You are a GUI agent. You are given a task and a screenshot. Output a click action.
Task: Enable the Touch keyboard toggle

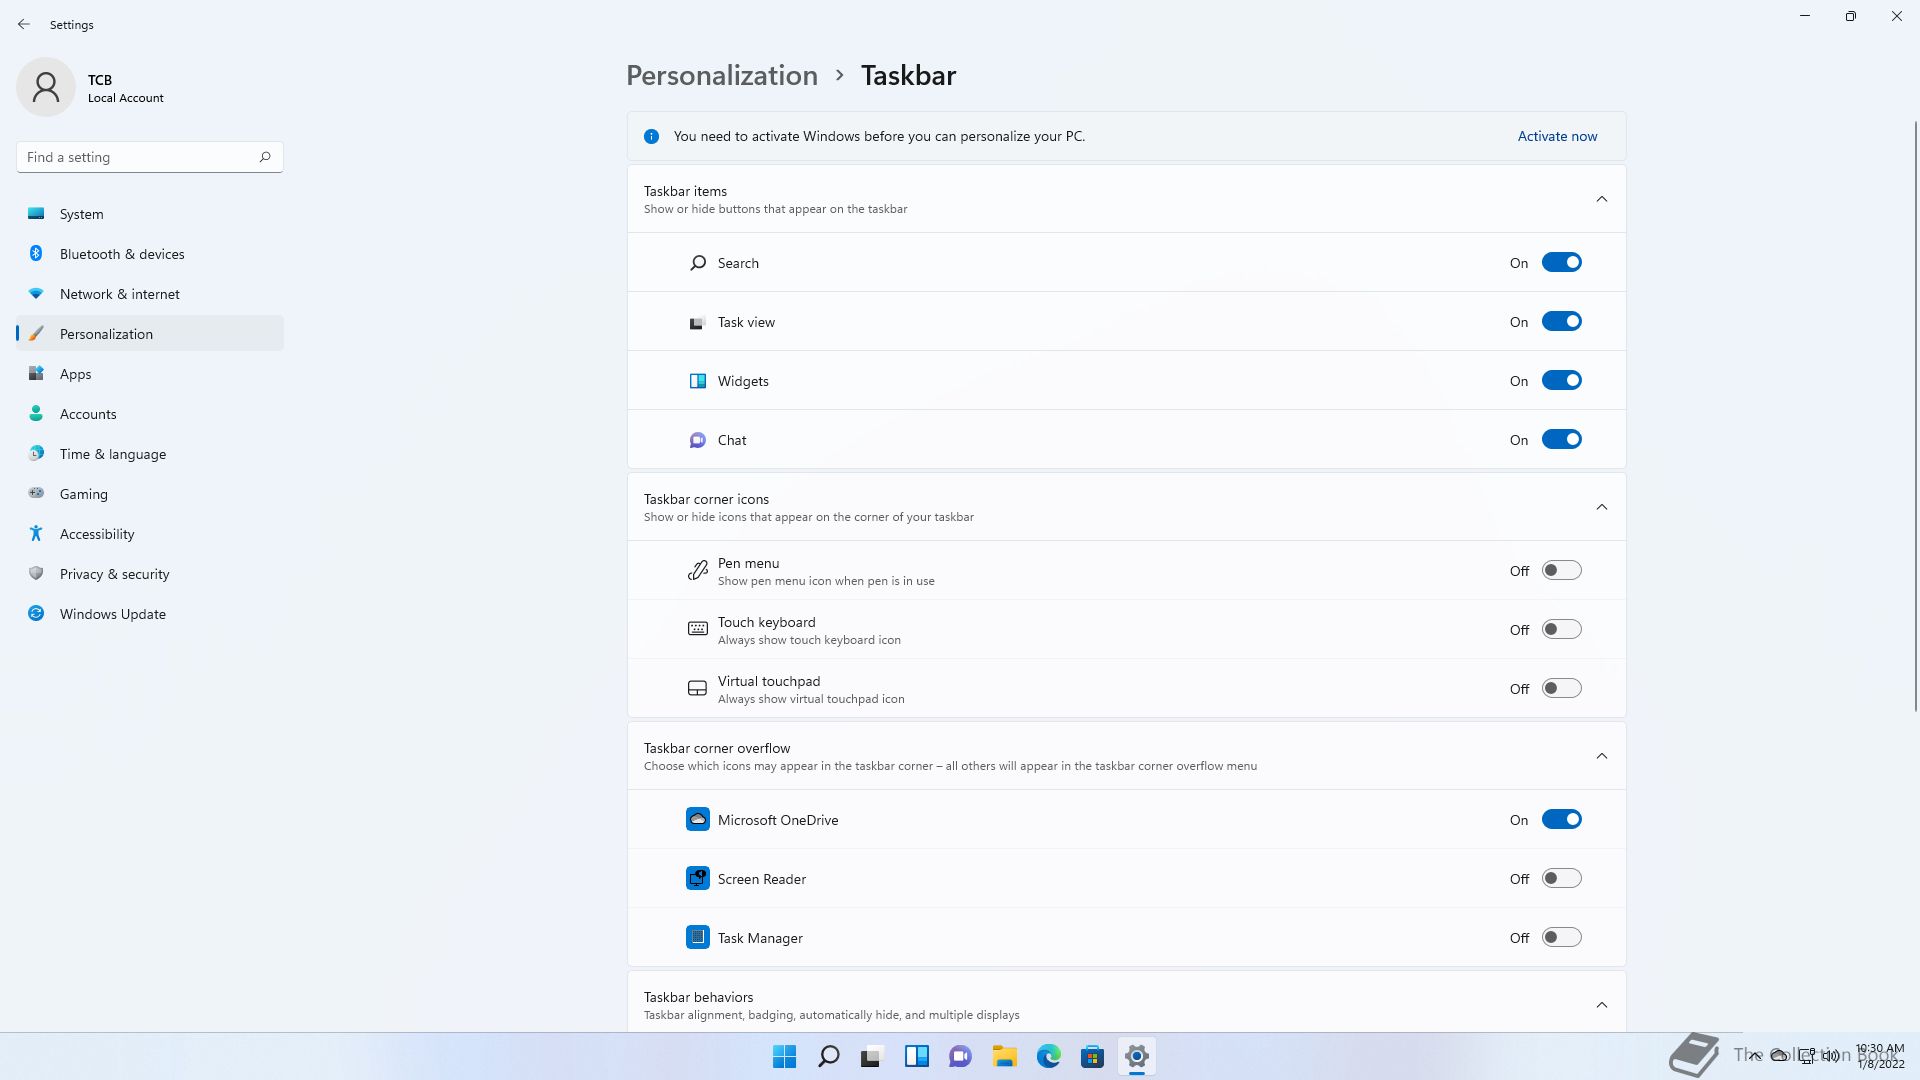click(1561, 629)
